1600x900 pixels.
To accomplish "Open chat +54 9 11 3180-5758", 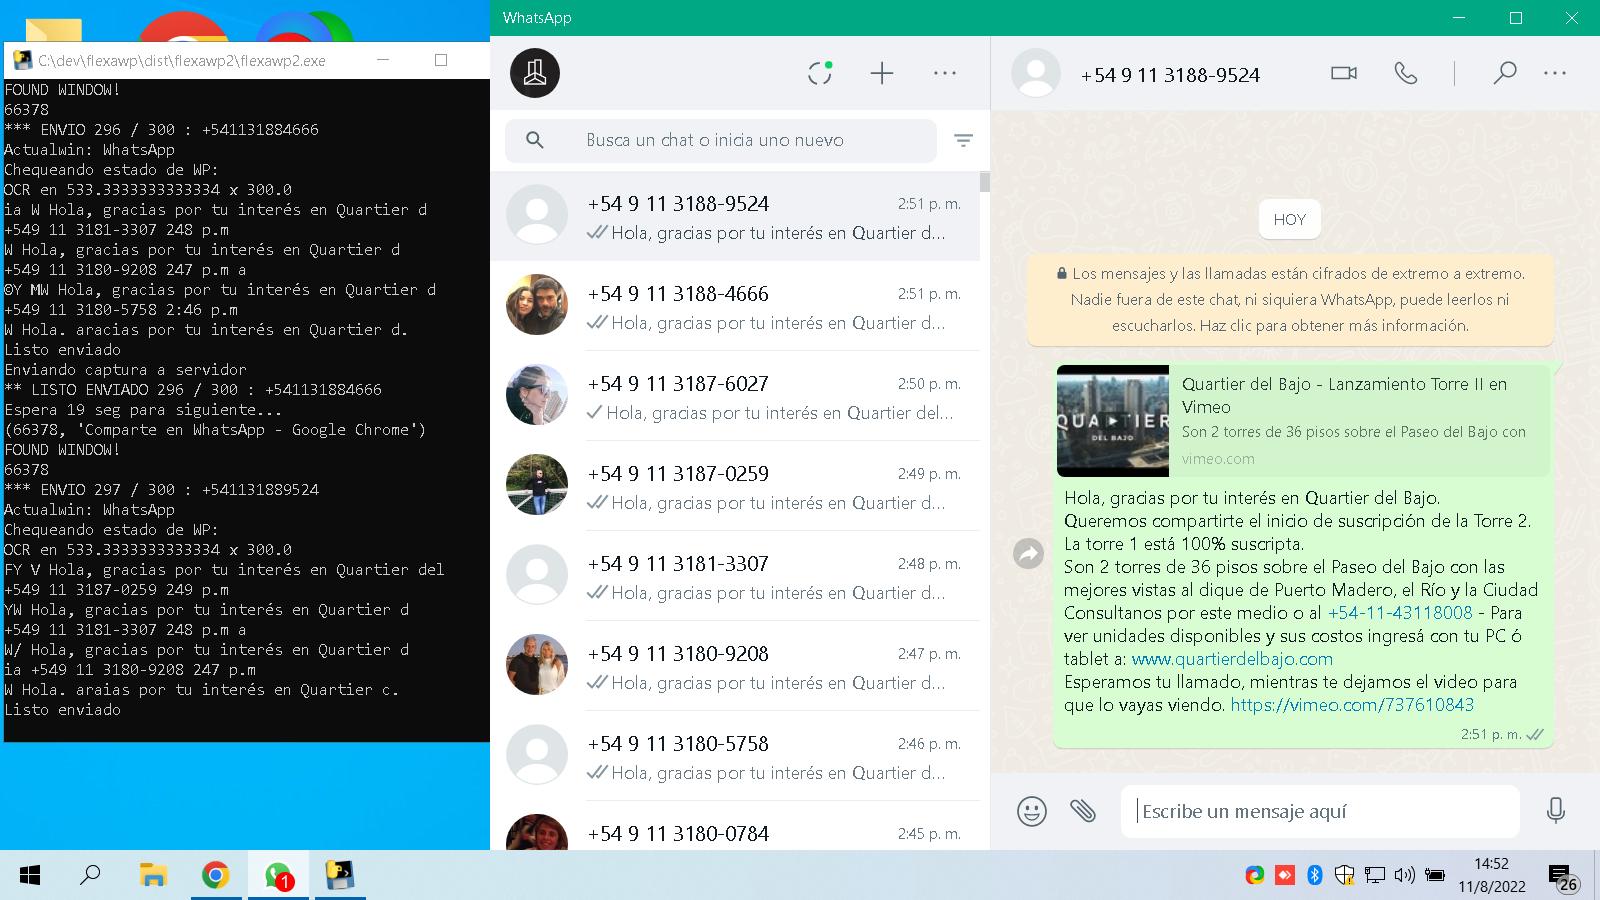I will (735, 756).
